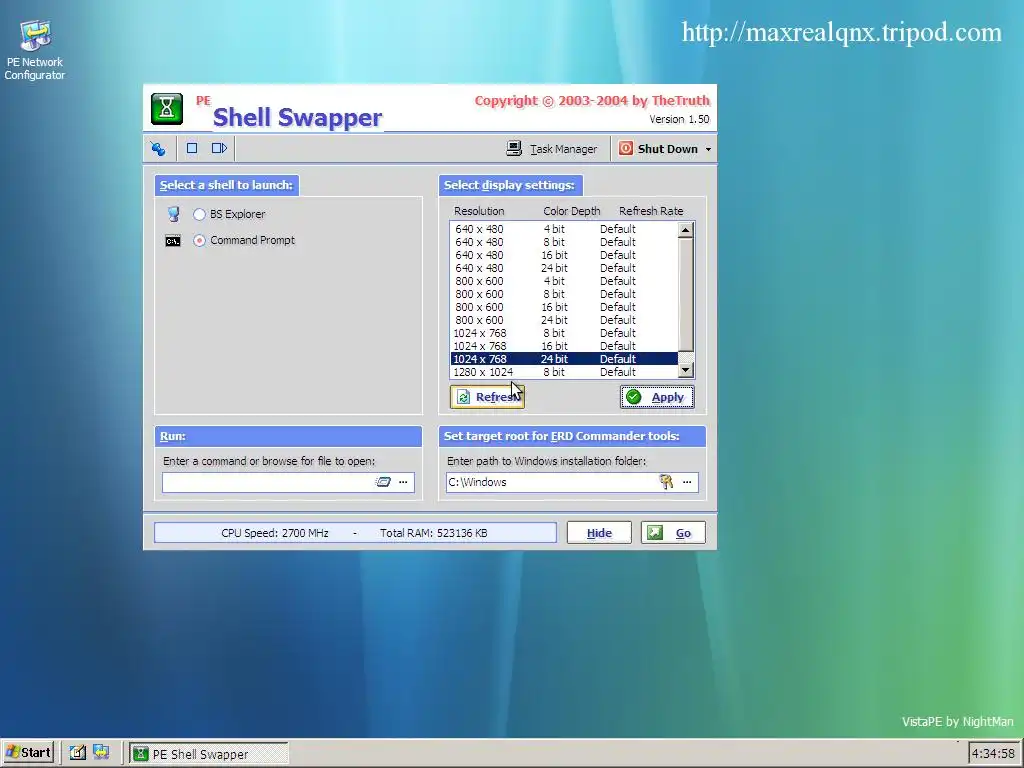1024x768 pixels.
Task: Click the single square window toolbar icon
Action: coord(192,148)
